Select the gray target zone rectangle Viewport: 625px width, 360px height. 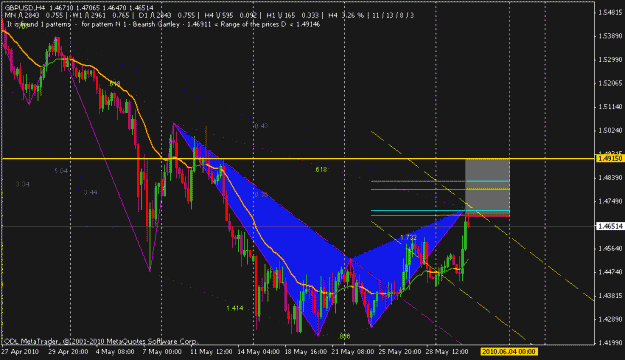click(x=487, y=188)
